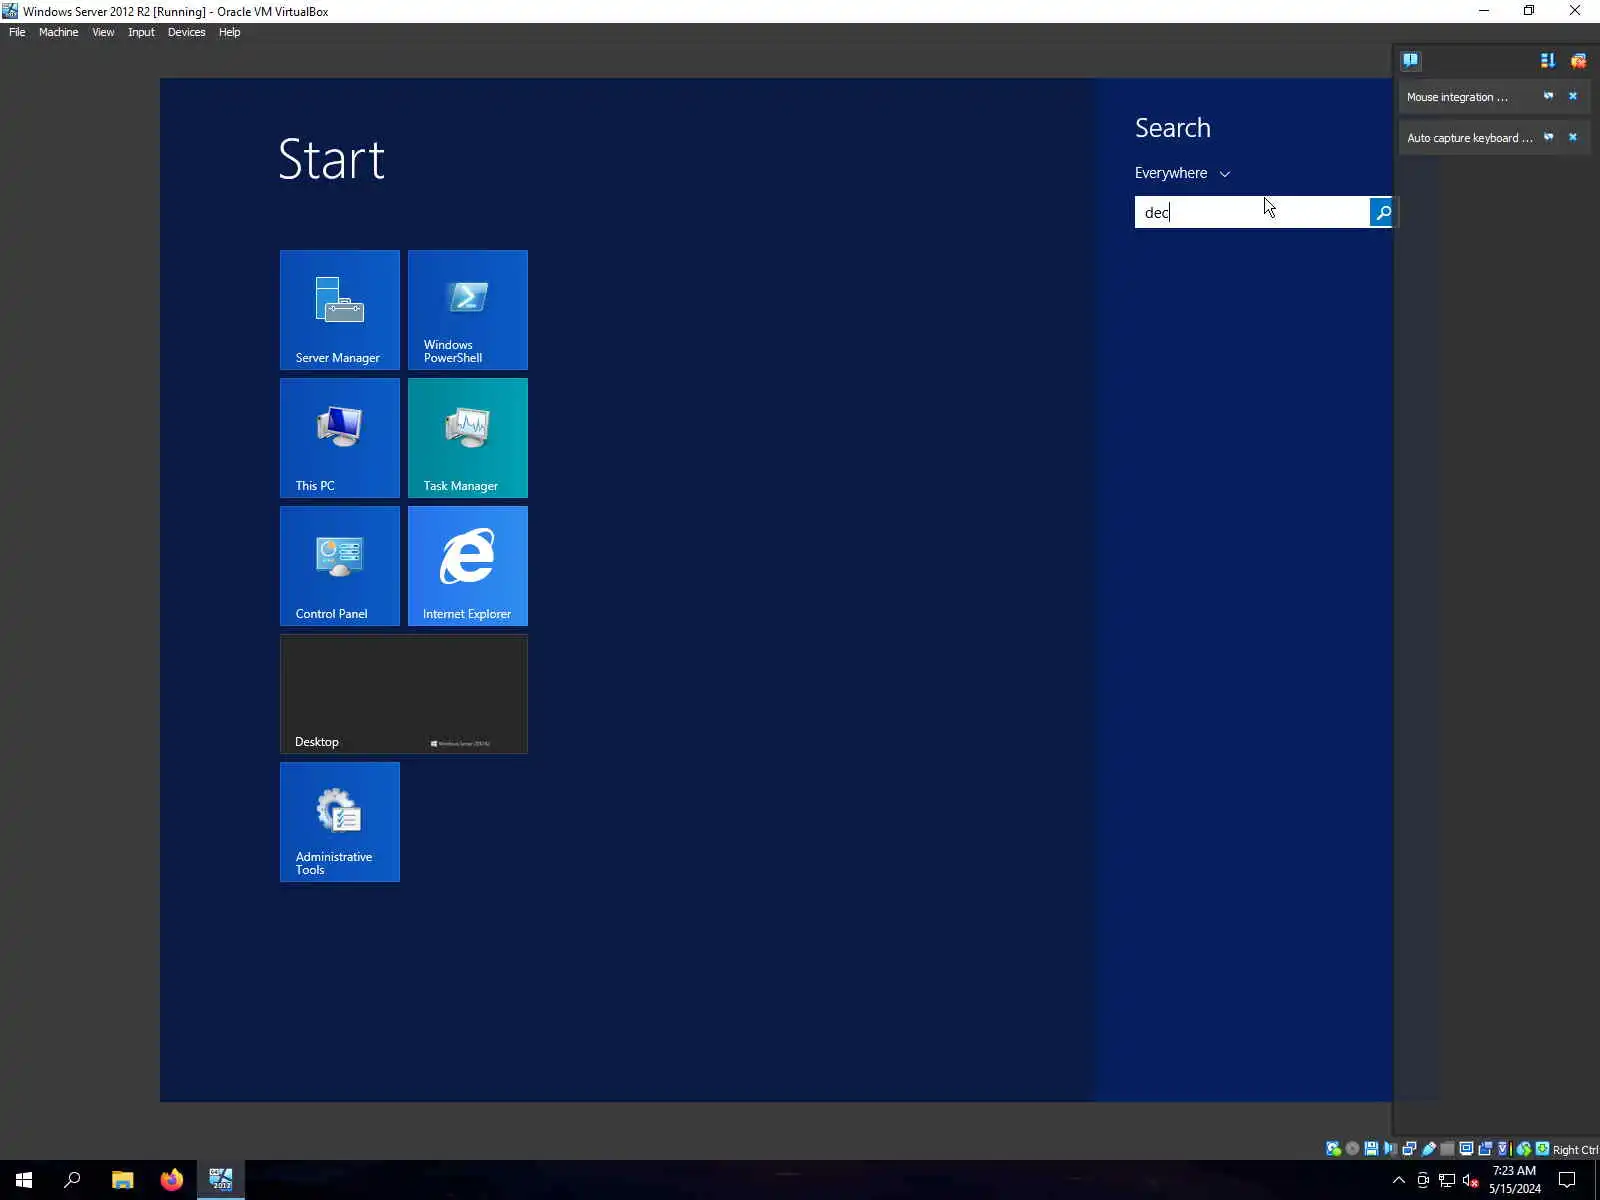Dismiss the Mouse integration notification
The width and height of the screenshot is (1600, 1200).
pos(1573,97)
